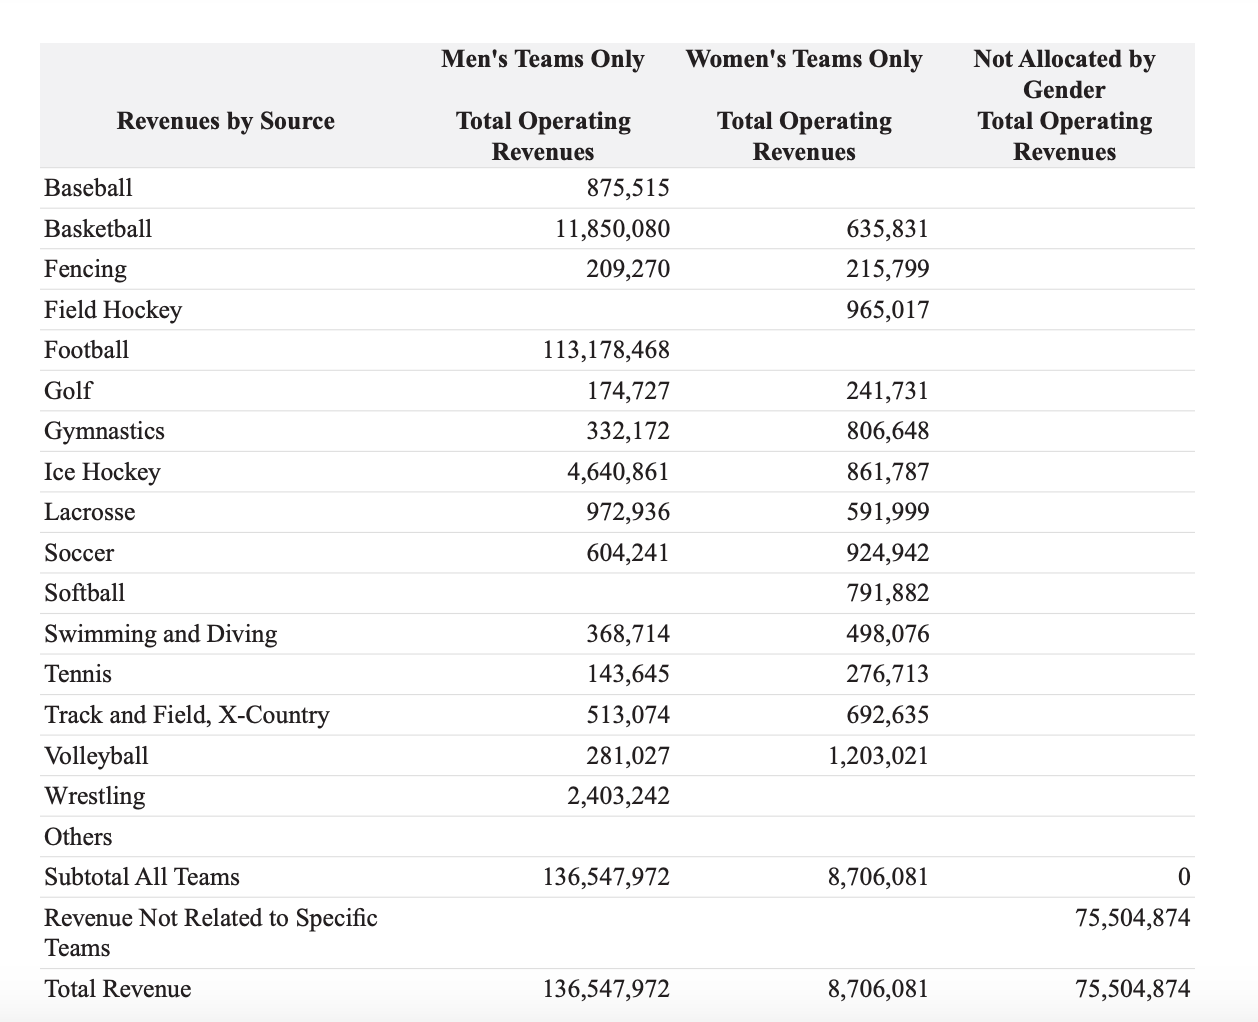Screen dimensions: 1258x1022
Task: Select Wrestling value 2,403,242
Action: pos(618,796)
